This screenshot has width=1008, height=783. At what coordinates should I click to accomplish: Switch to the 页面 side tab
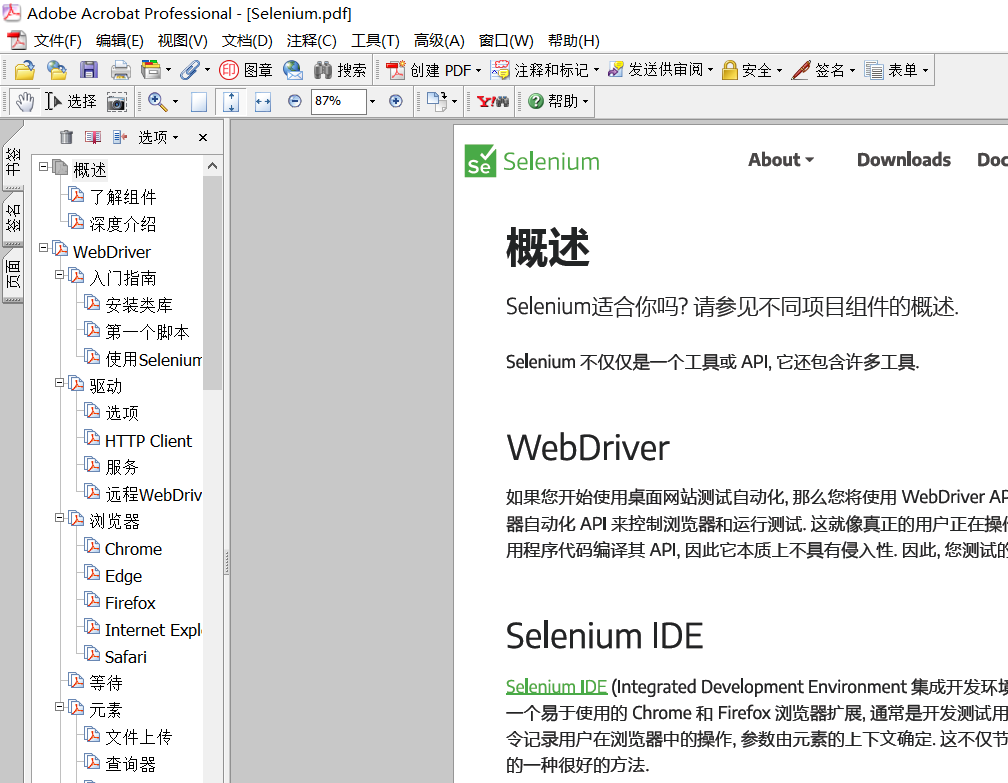click(13, 274)
